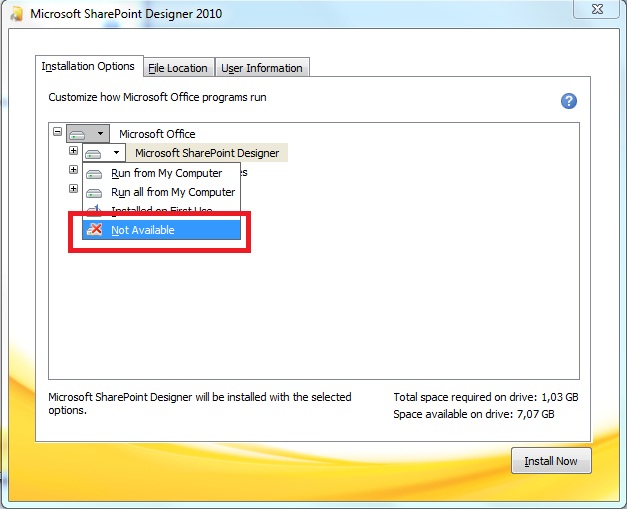Close the SharePoint Designer setup window
The image size is (627, 509).
coord(597,9)
